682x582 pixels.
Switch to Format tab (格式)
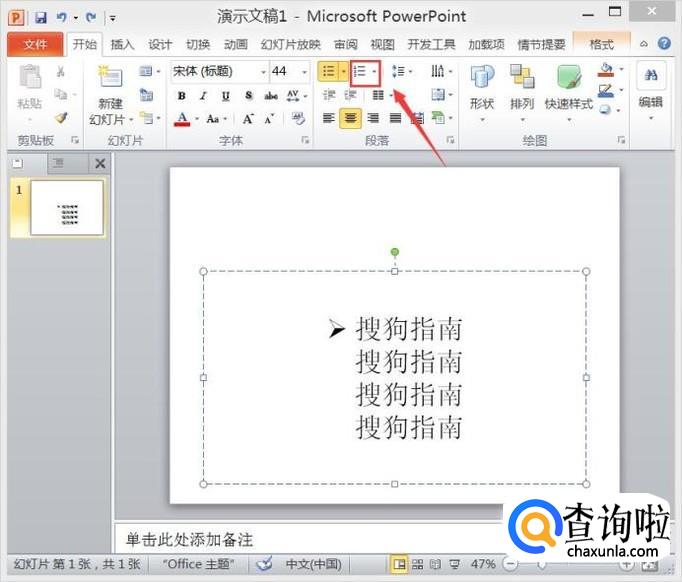point(602,44)
